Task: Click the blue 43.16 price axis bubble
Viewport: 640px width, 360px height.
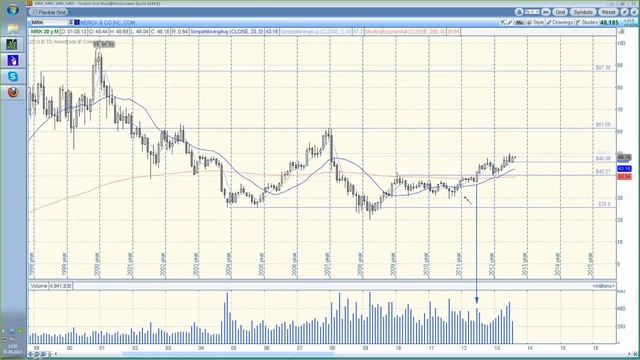Action: (624, 169)
